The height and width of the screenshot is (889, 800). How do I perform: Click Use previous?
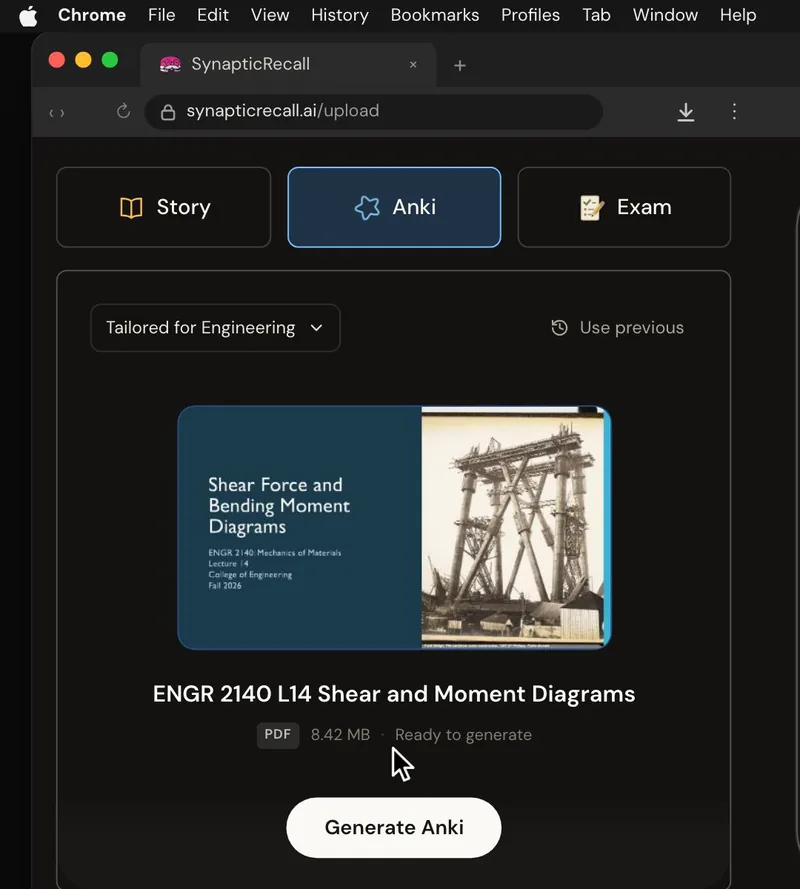pyautogui.click(x=617, y=328)
